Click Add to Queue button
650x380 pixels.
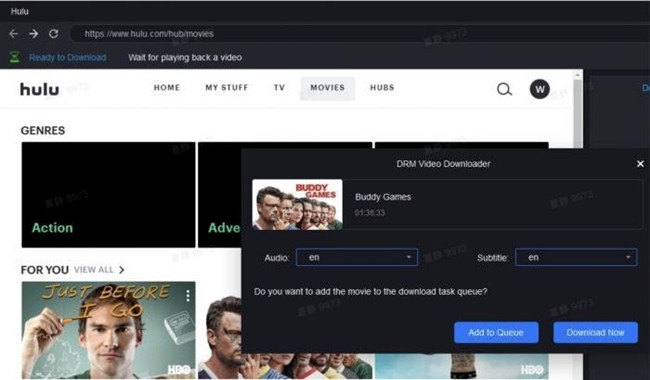click(x=496, y=332)
